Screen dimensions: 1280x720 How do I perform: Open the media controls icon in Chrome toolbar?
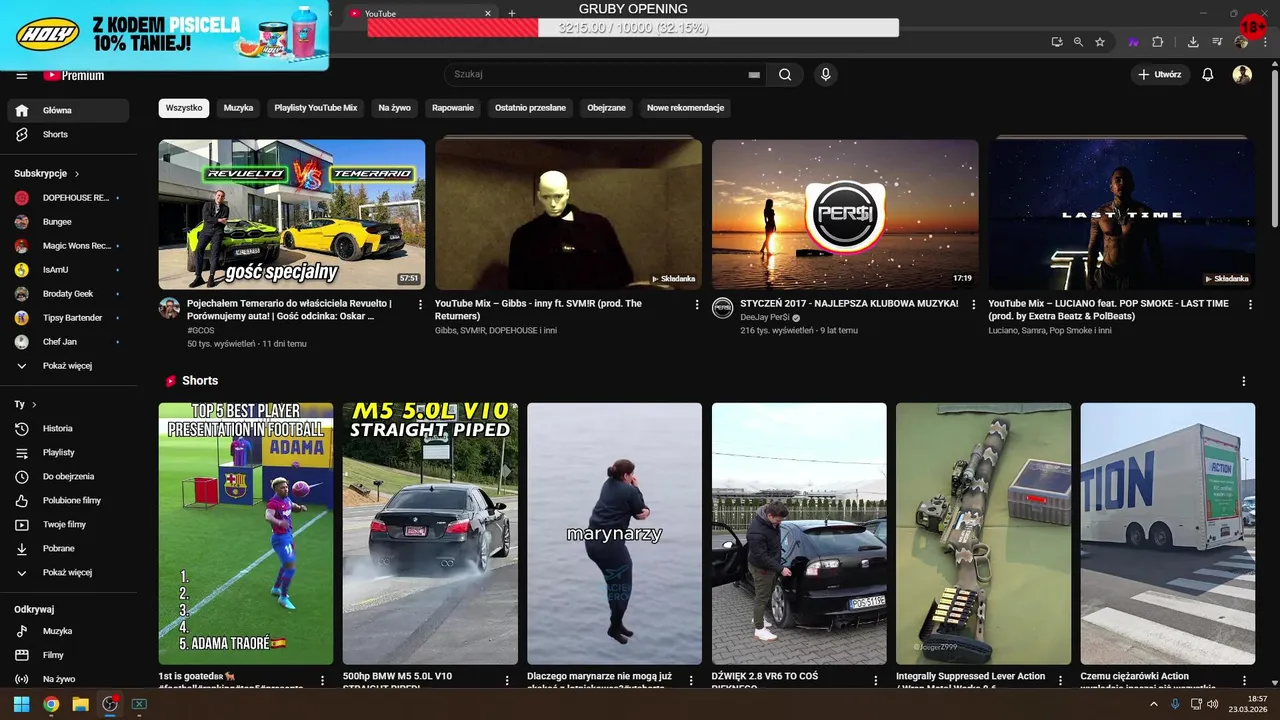click(x=1217, y=42)
